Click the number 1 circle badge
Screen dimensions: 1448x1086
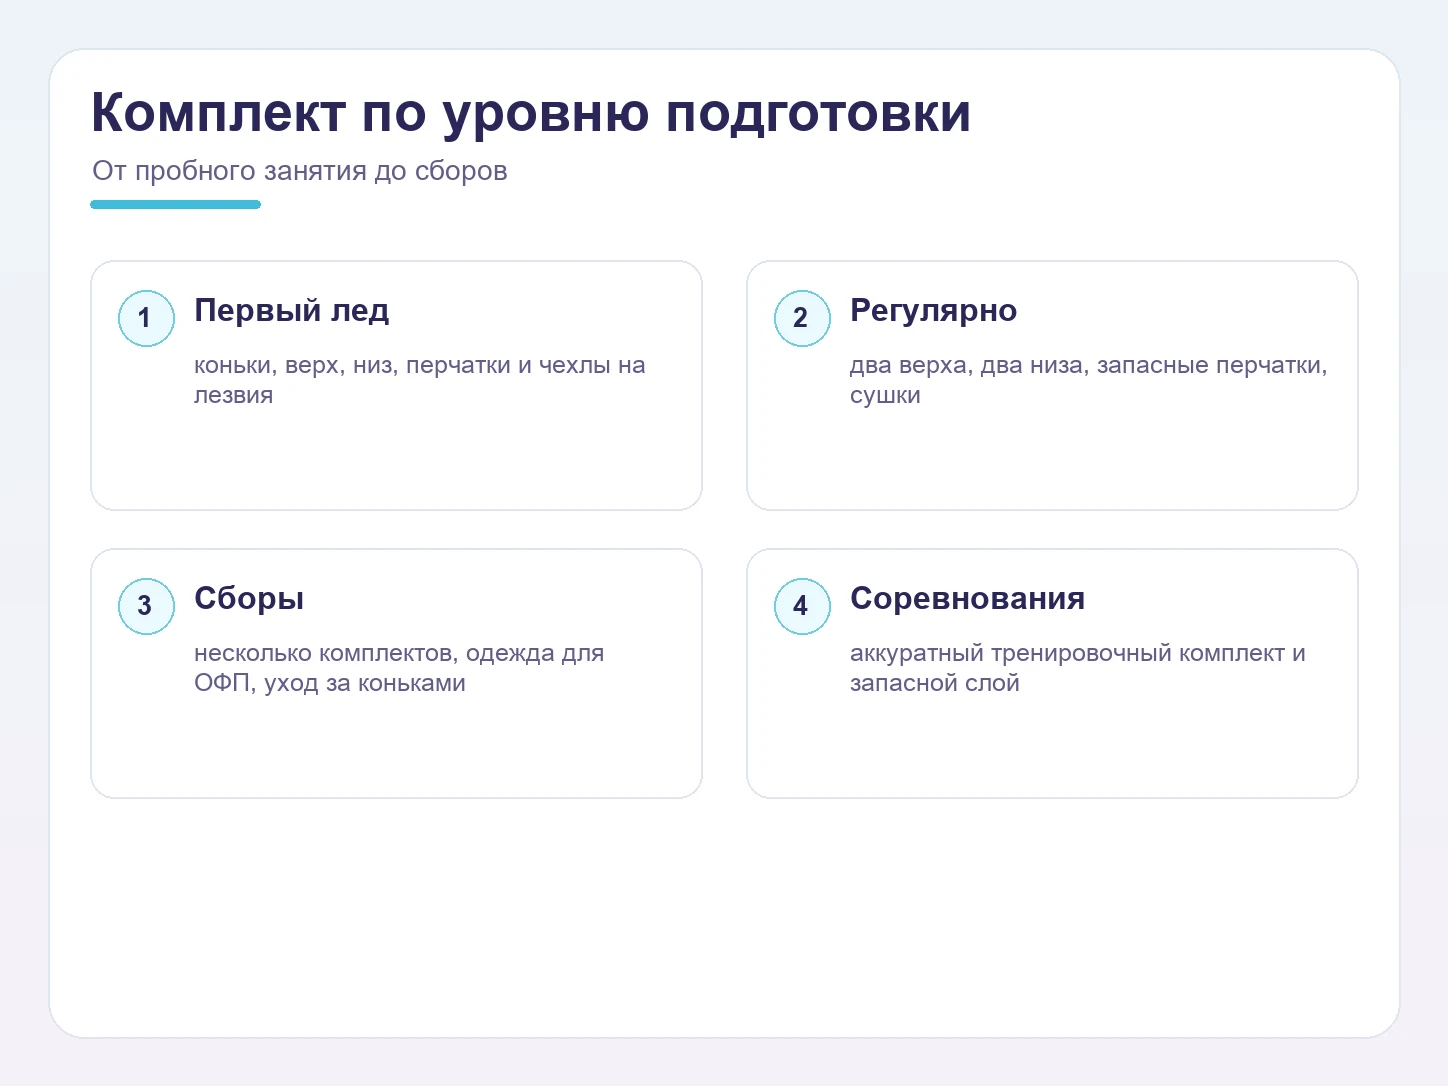(146, 318)
